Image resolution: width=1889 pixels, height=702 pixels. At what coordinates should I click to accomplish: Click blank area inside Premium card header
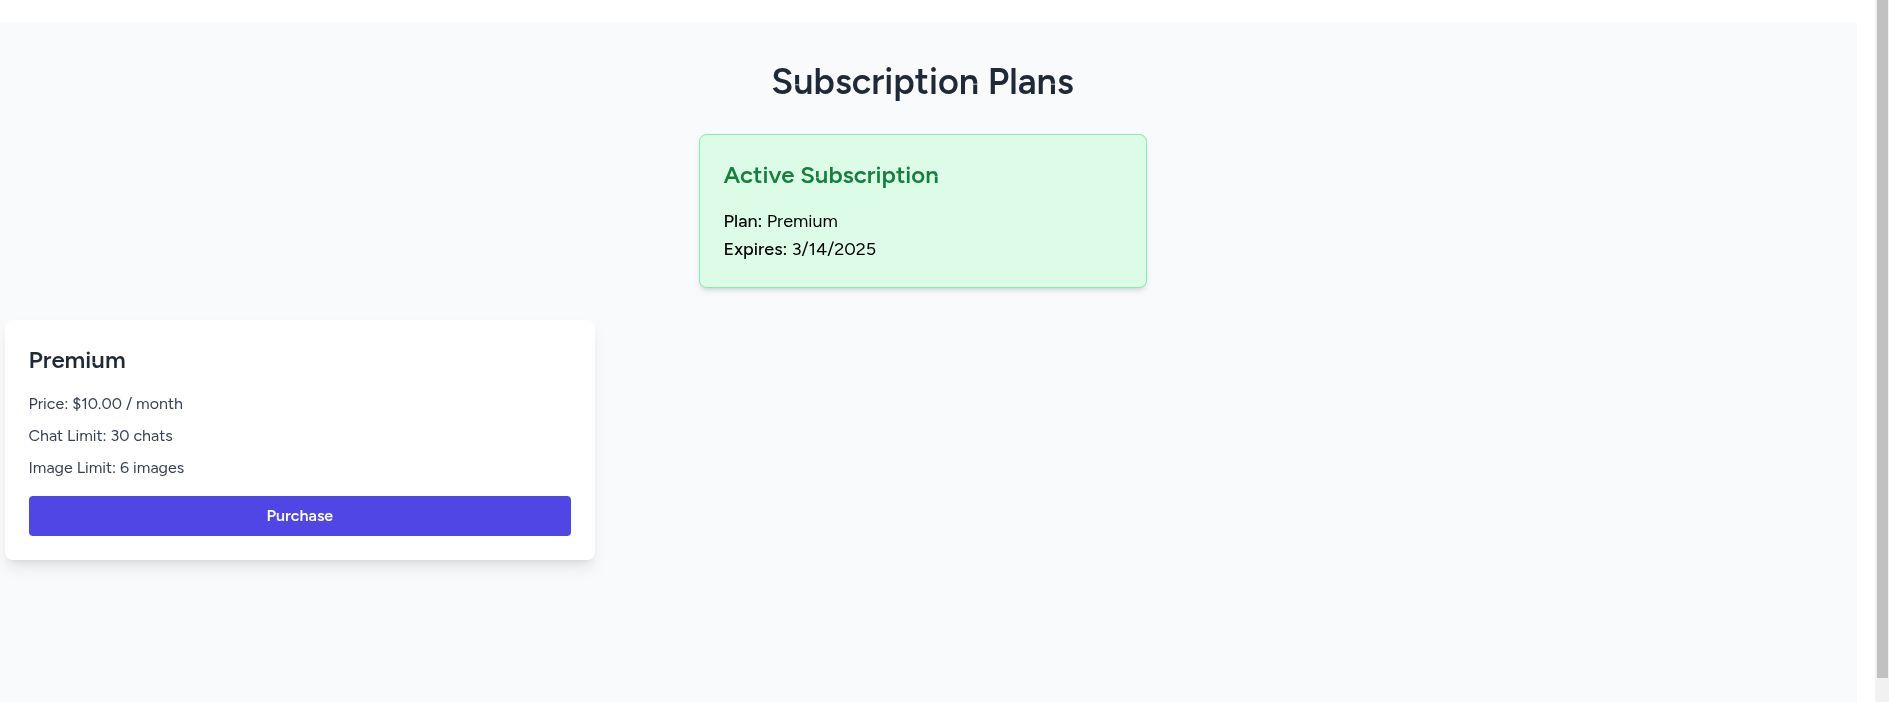380,360
